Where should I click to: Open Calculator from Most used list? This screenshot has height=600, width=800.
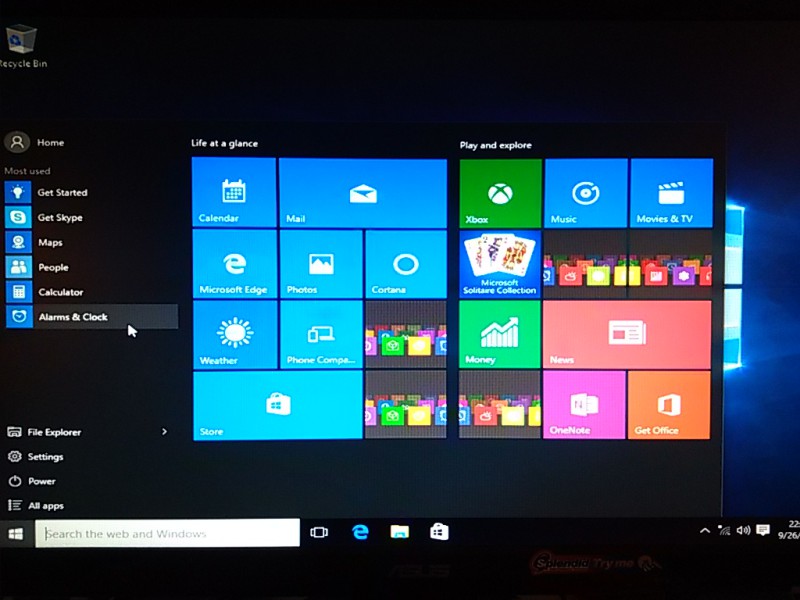(x=91, y=292)
